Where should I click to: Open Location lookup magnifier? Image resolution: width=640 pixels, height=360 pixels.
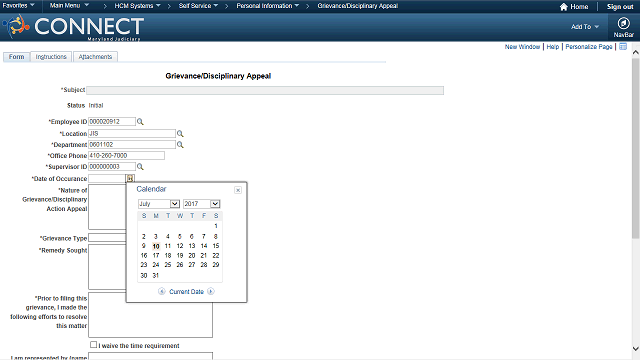click(x=180, y=133)
